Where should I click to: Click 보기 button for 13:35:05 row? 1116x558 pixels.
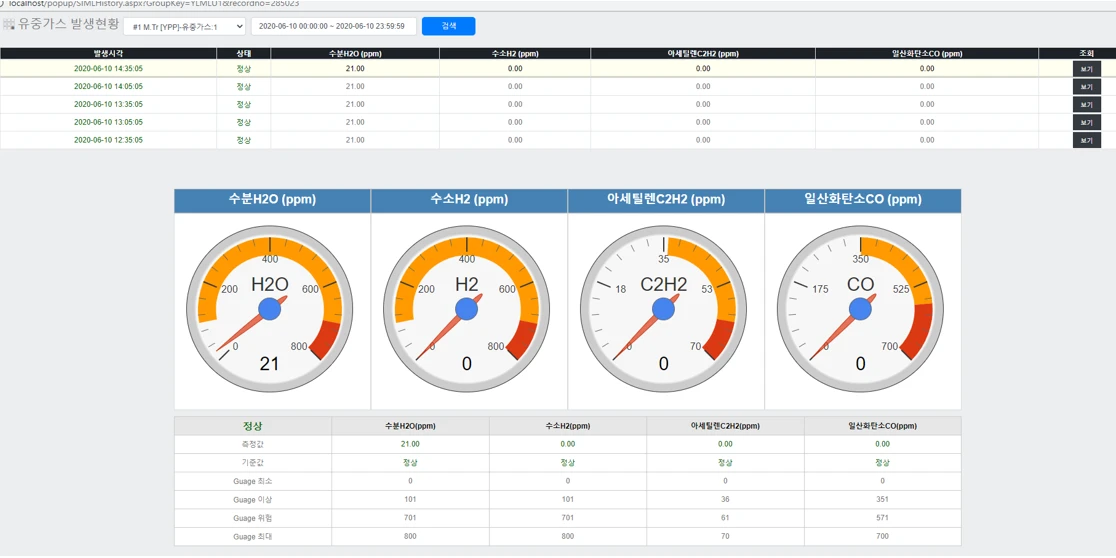pyautogui.click(x=1087, y=104)
